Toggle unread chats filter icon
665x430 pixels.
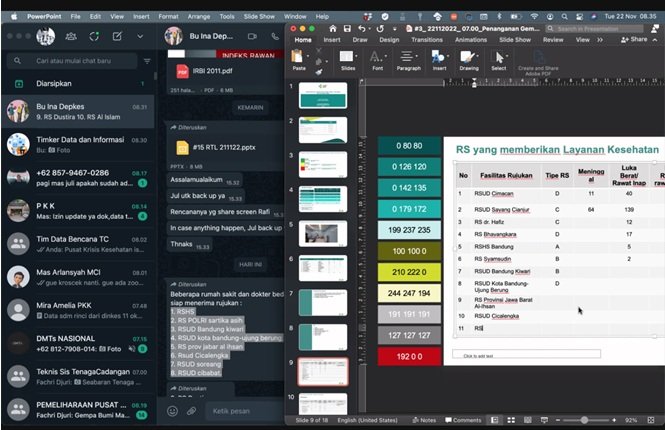147,61
